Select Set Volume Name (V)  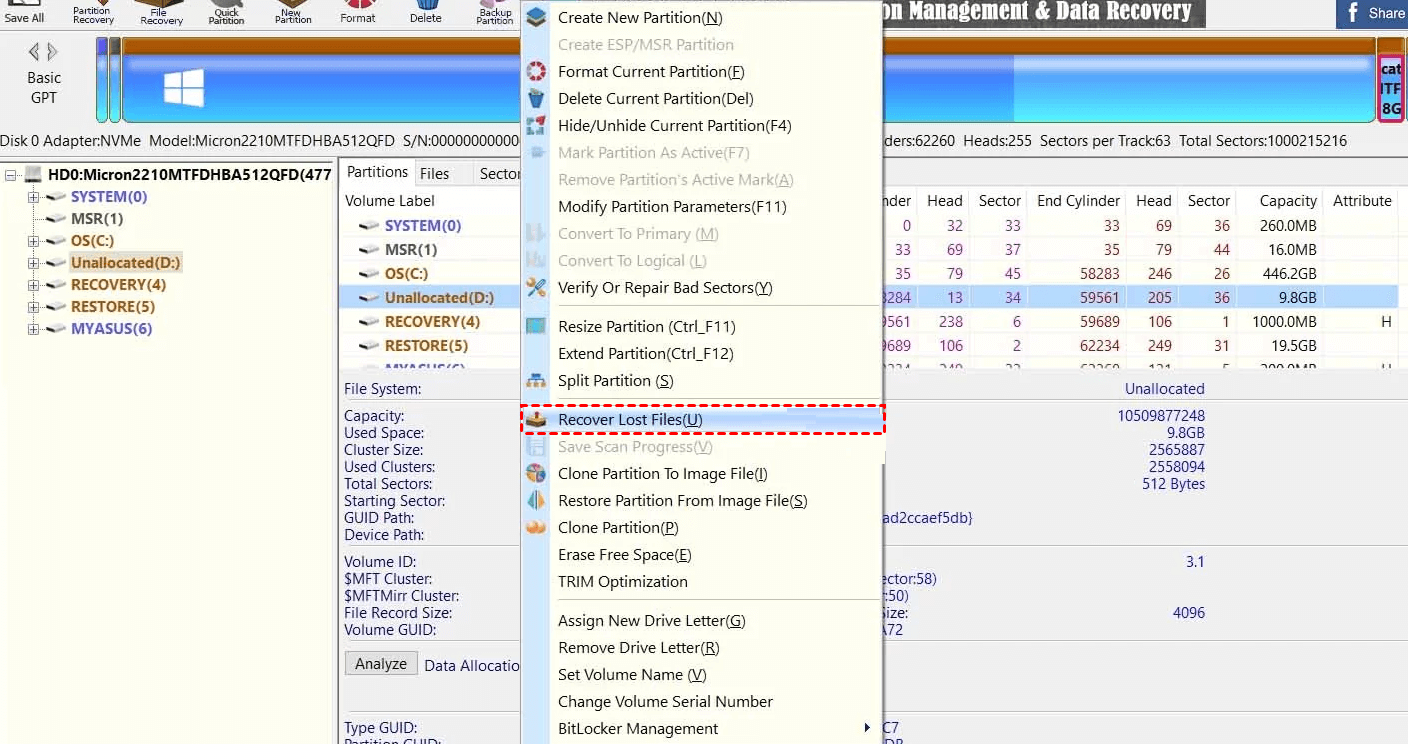point(702,675)
